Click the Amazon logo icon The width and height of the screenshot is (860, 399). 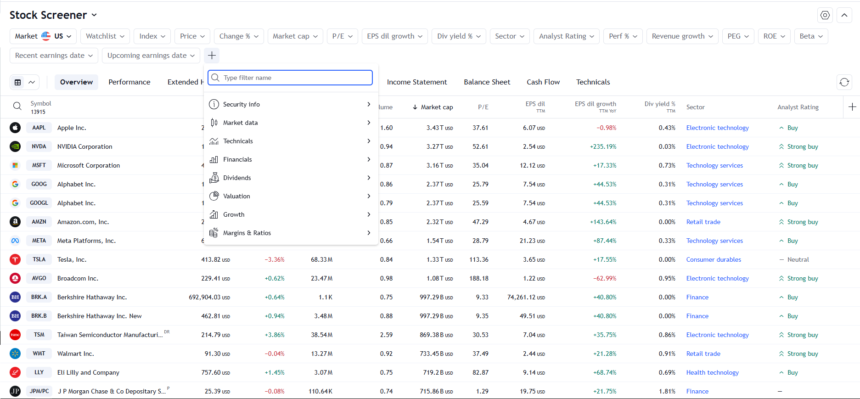coord(15,222)
